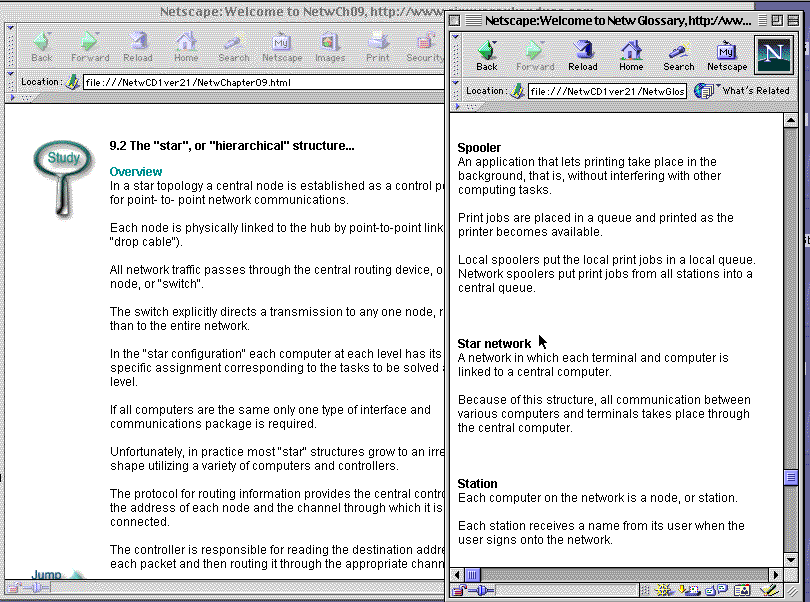This screenshot has width=810, height=602.
Task: Click the Forward icon in Chapter 09 window
Action: pyautogui.click(x=90, y=47)
